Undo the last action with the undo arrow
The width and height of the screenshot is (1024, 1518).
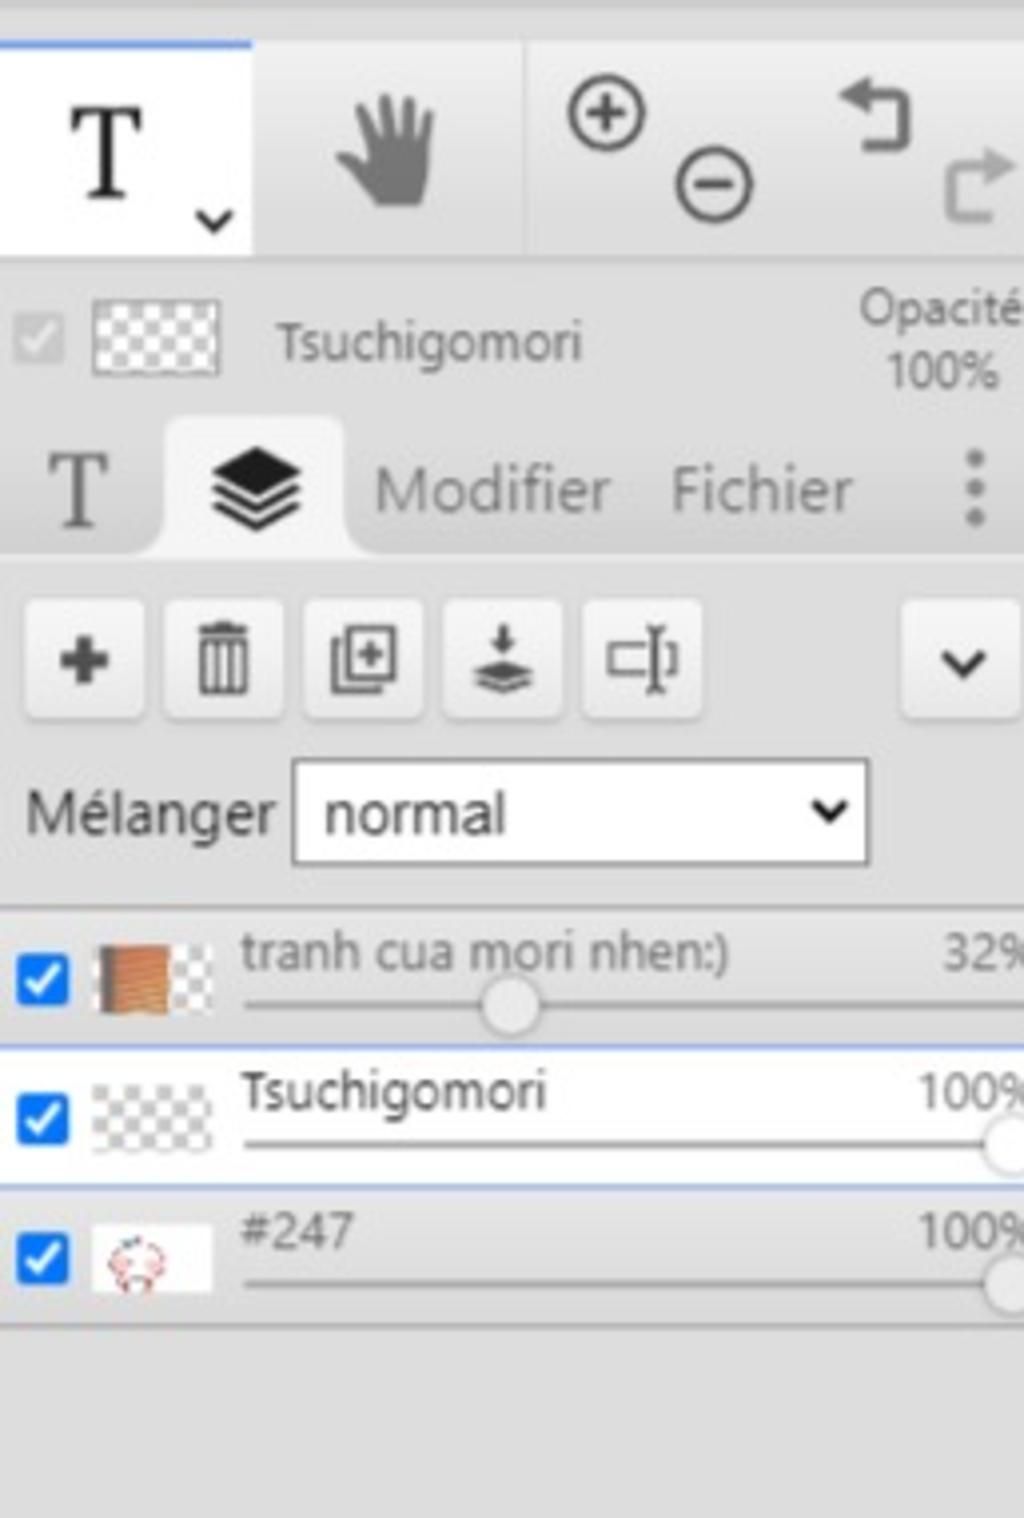click(x=875, y=115)
